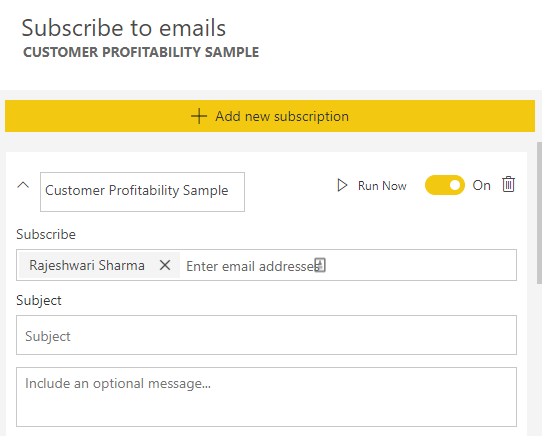Viewport: 542px width, 436px height.
Task: Click the CUSTOMER PROFITABILITY SAMPLE subtitle
Action: [x=141, y=52]
